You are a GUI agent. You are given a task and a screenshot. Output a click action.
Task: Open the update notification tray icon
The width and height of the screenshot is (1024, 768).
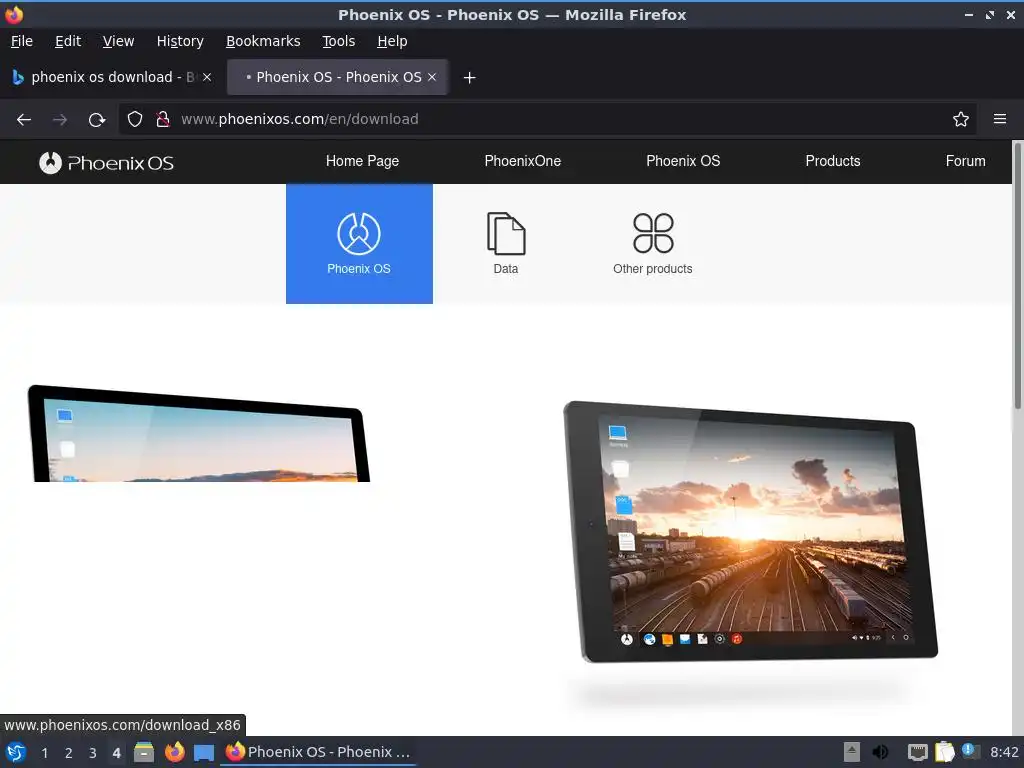click(970, 752)
